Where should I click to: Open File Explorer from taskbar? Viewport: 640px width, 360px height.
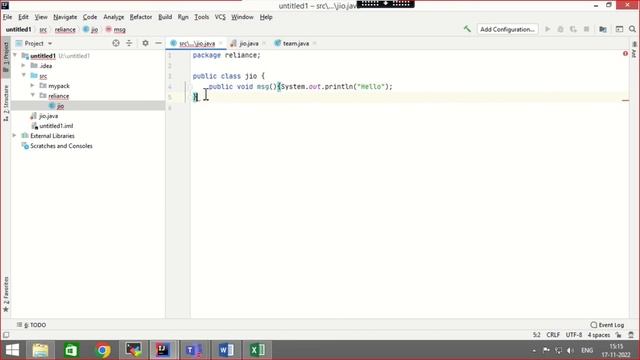[x=40, y=350]
